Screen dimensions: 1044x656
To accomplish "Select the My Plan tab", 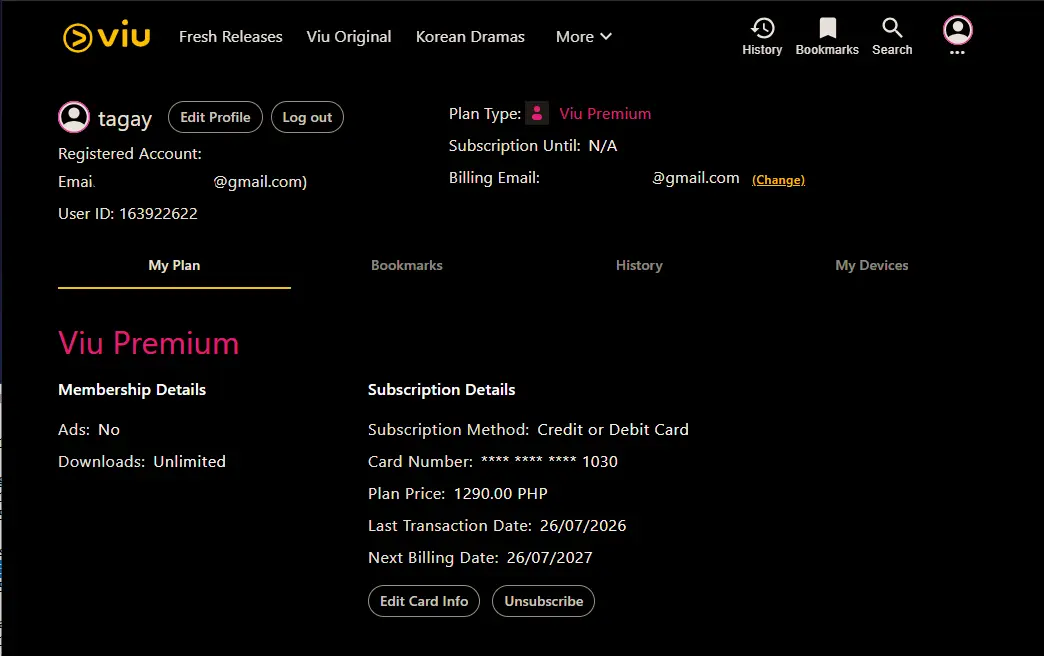I will (x=174, y=265).
